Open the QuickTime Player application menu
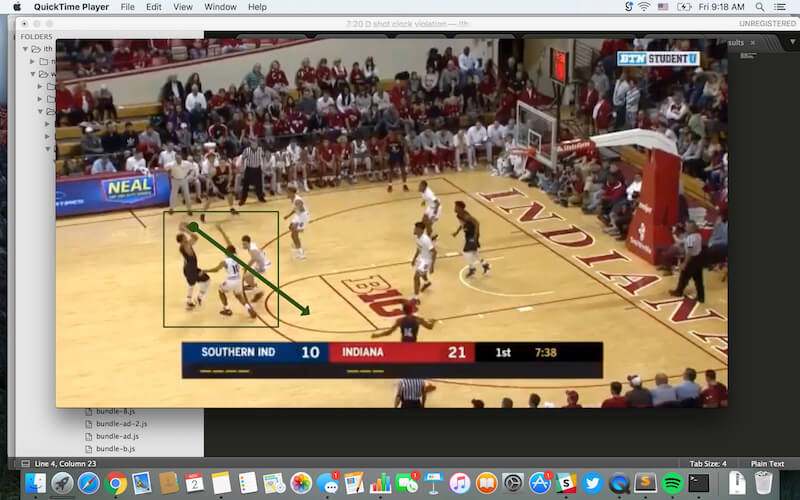 (x=71, y=7)
